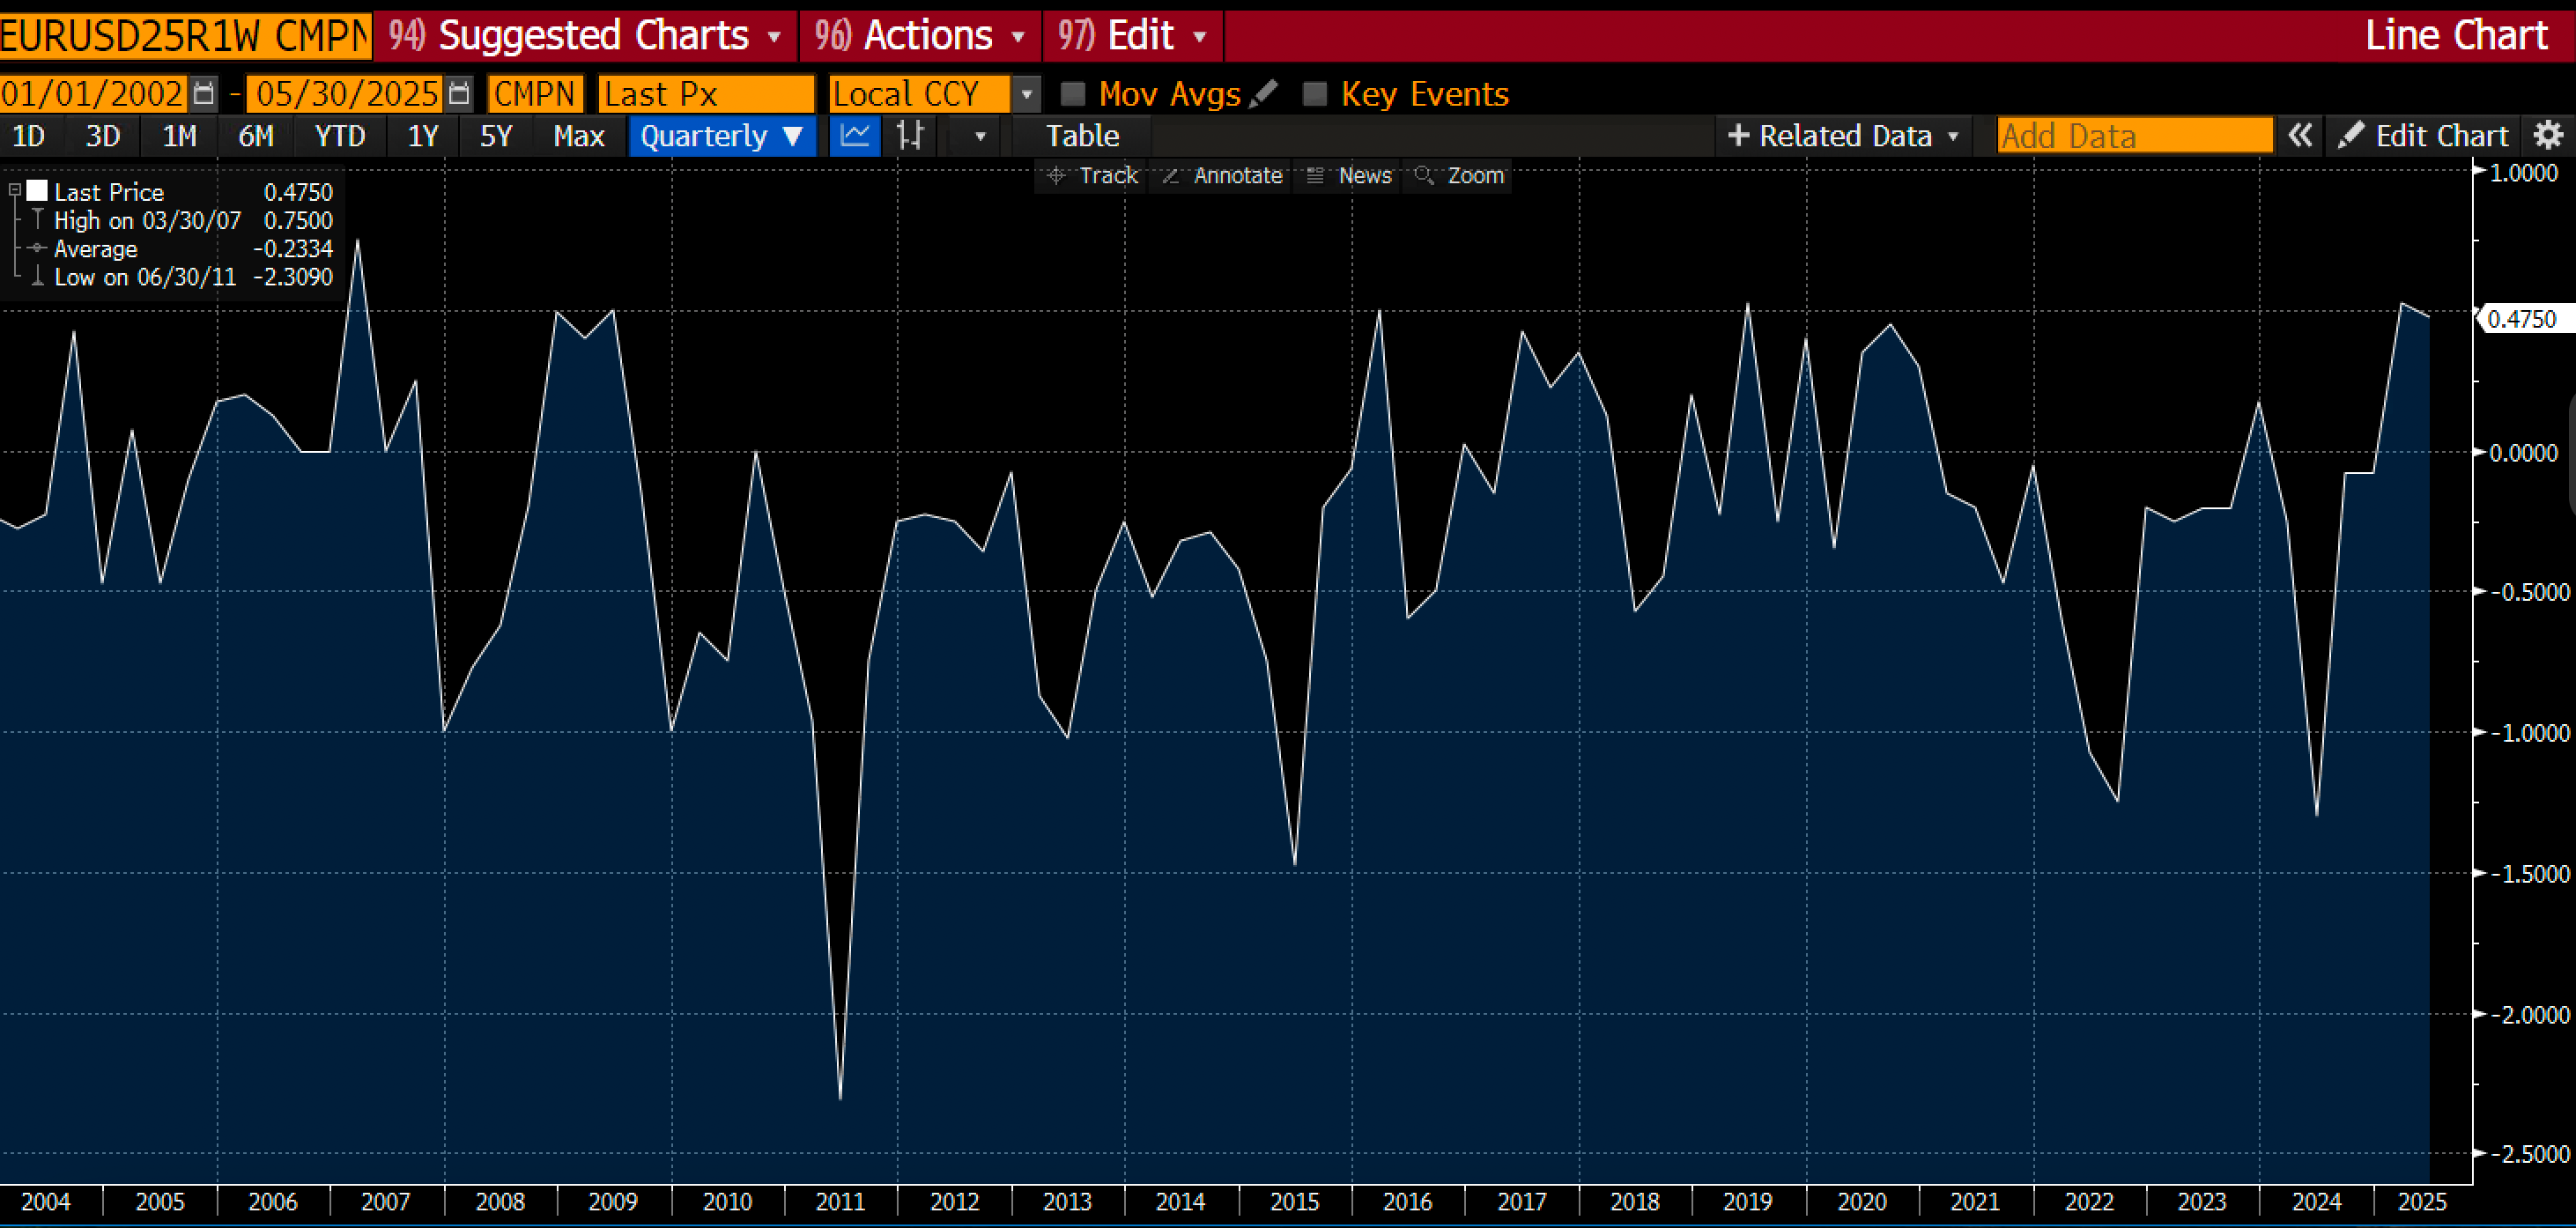The image size is (2576, 1228).
Task: Open the start date calendar picker
Action: (x=203, y=94)
